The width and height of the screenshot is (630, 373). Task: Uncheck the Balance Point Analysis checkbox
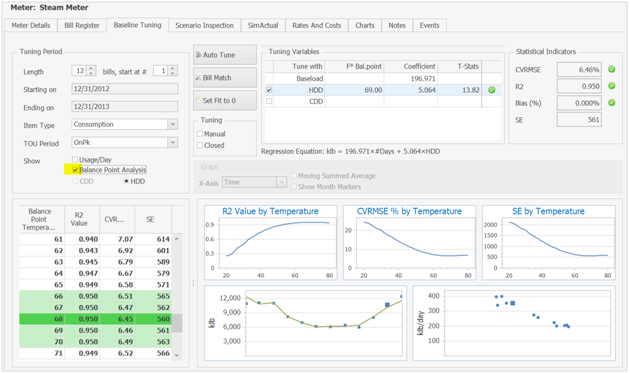tap(75, 170)
